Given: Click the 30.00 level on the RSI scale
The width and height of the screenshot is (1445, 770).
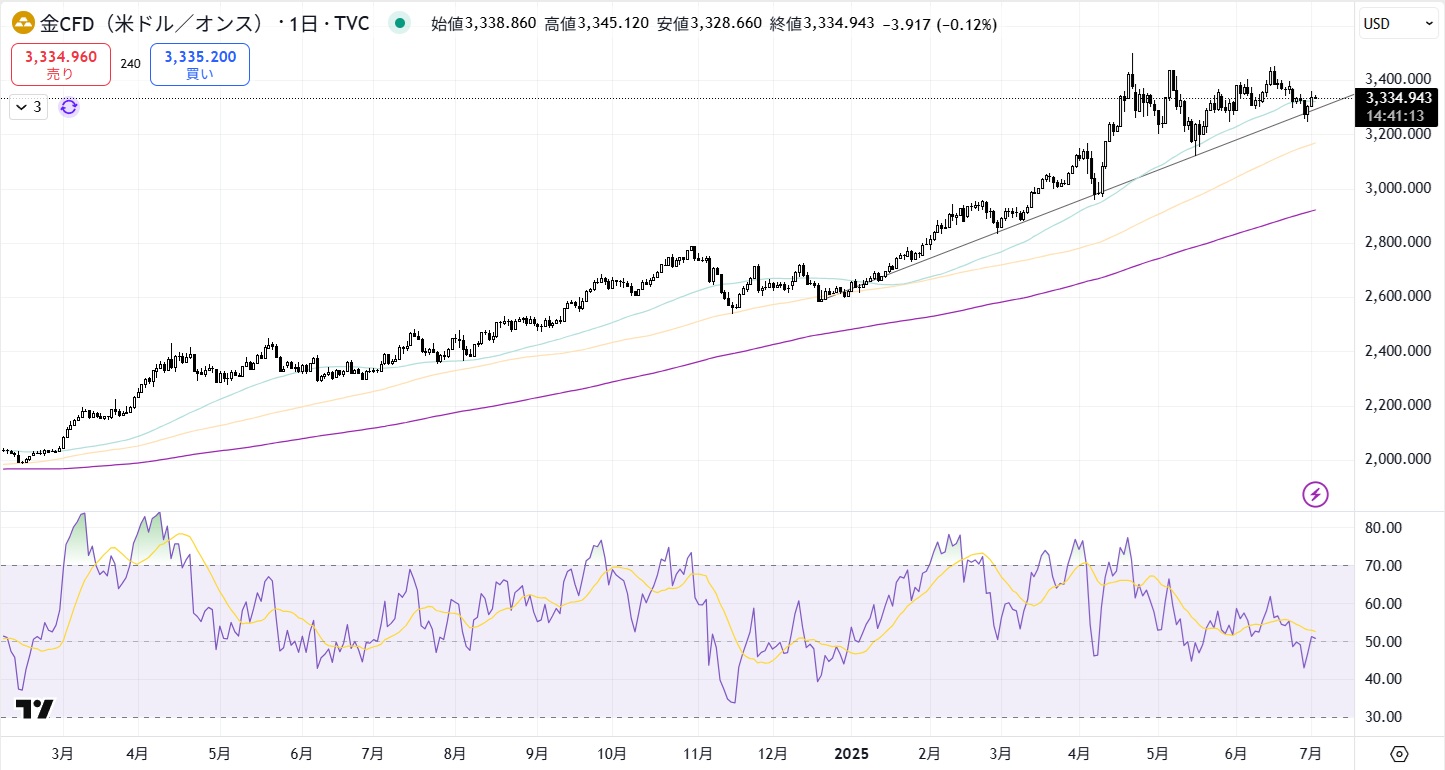Looking at the screenshot, I should coord(1387,717).
